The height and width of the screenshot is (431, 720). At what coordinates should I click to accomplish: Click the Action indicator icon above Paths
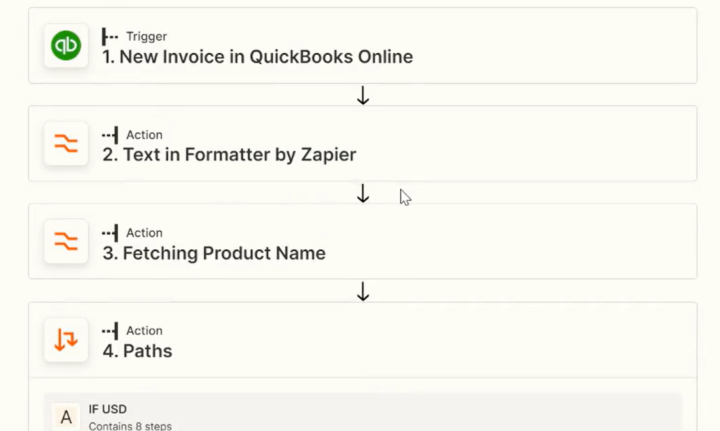click(110, 330)
